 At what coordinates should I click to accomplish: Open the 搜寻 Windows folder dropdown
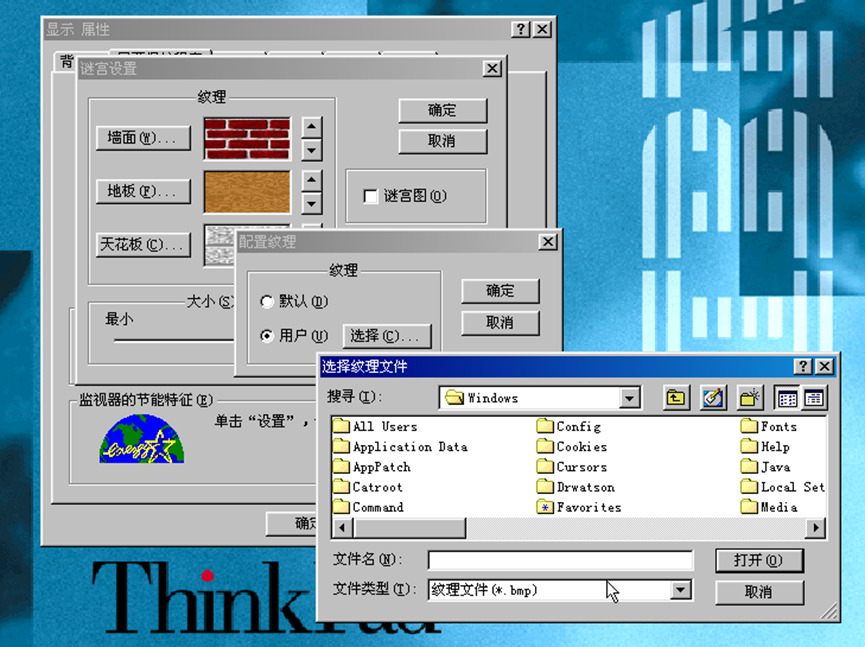[x=629, y=398]
